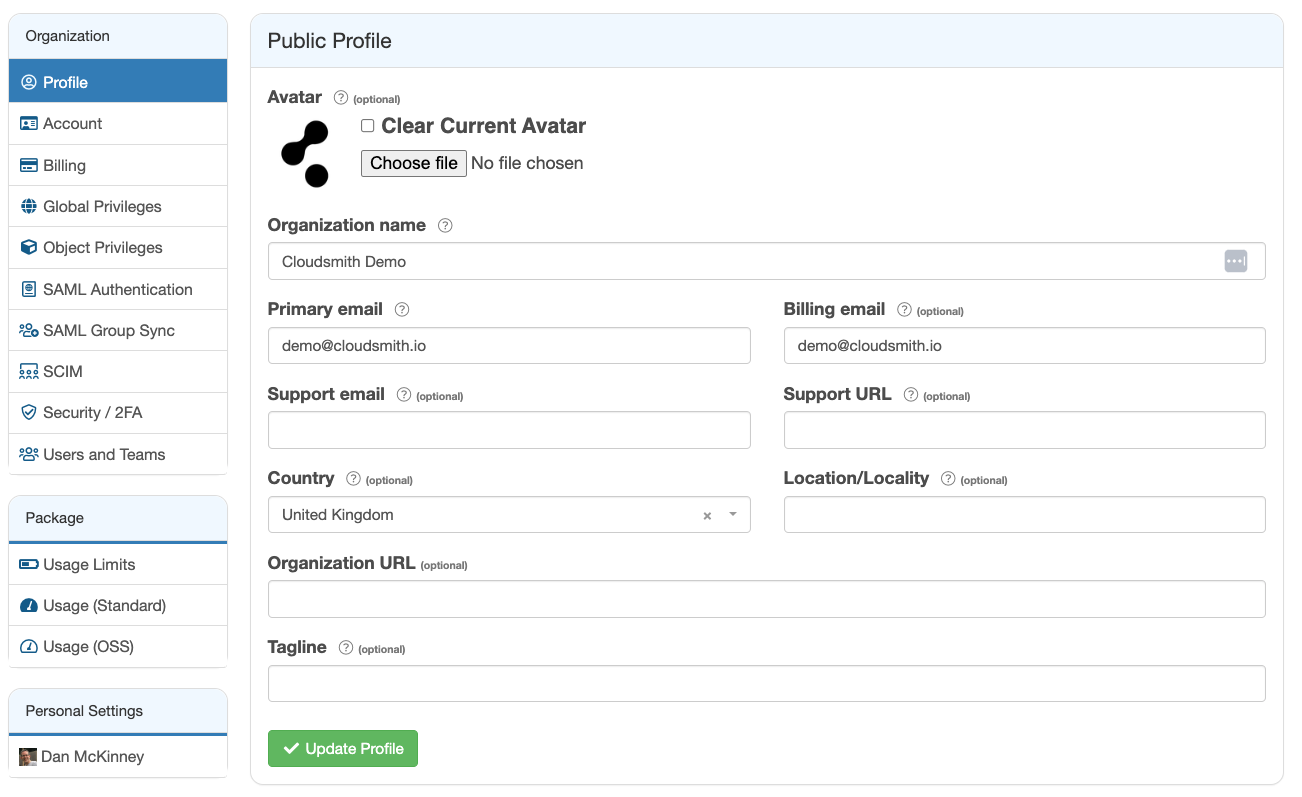
Task: Click the Profile user-circle icon in sidebar
Action: pyautogui.click(x=28, y=82)
